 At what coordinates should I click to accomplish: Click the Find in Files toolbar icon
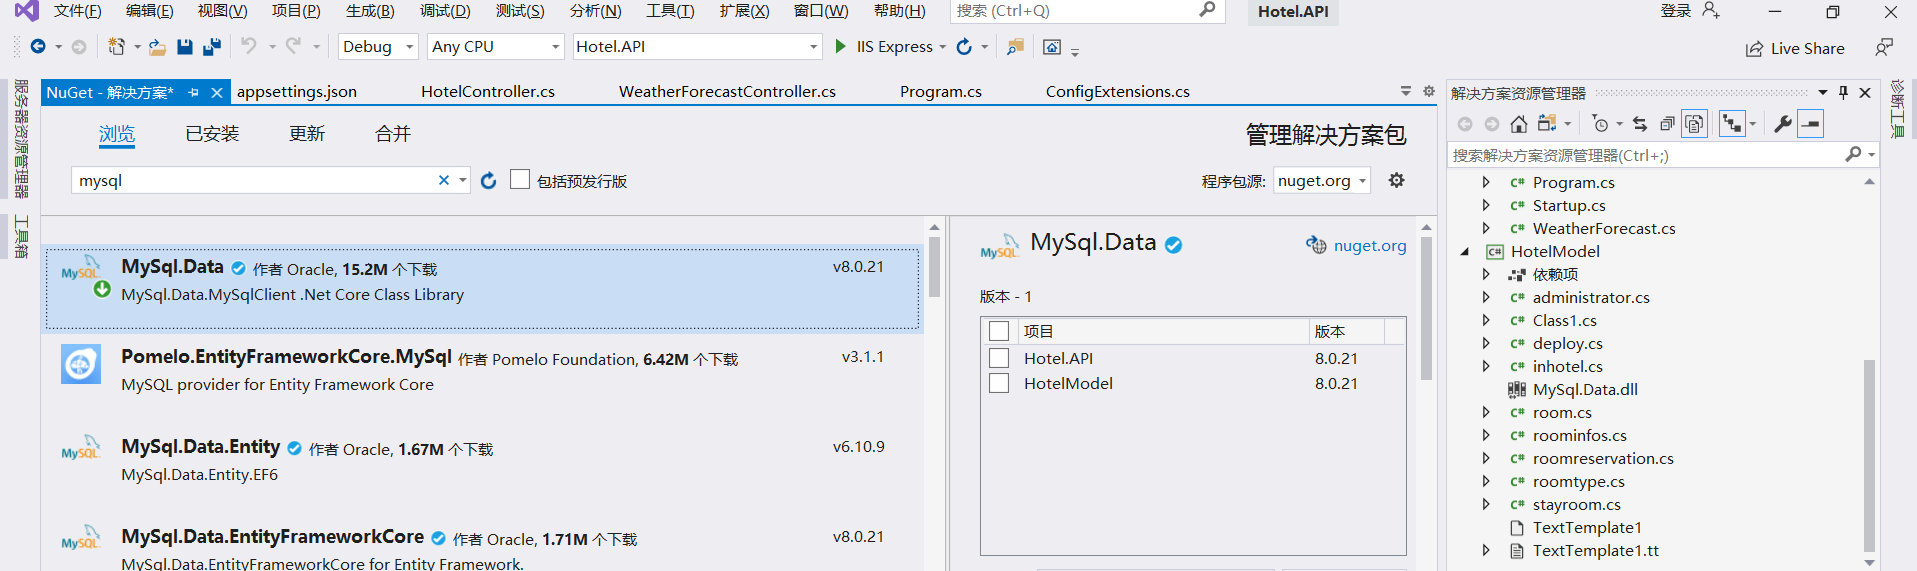click(1015, 46)
